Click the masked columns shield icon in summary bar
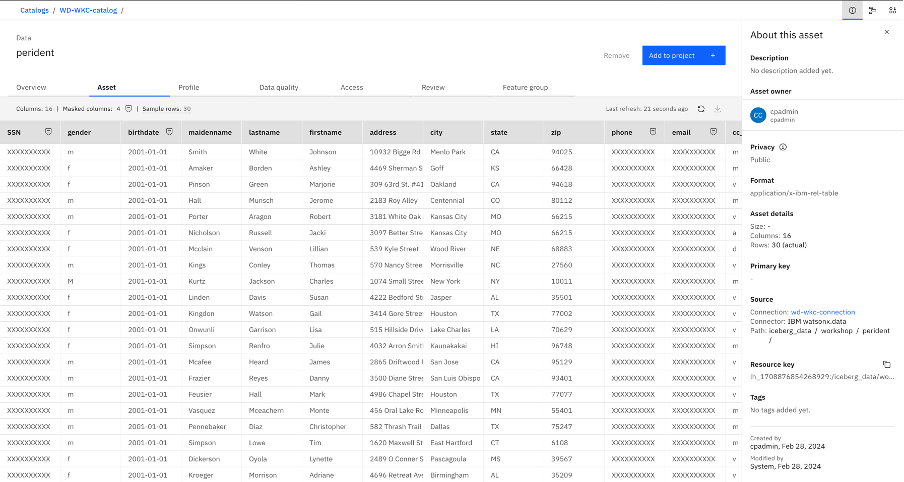Viewport: 904px width, 482px height. tap(128, 108)
